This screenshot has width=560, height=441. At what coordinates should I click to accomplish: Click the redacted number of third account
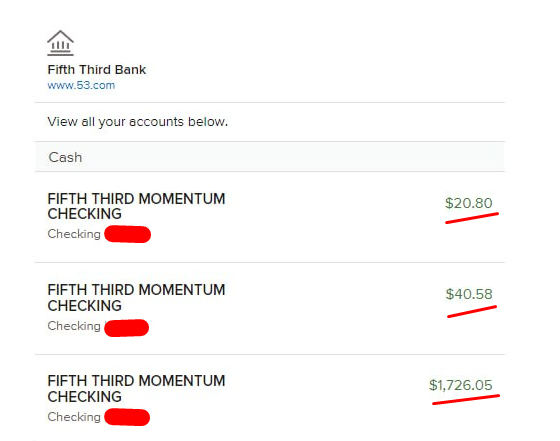pyautogui.click(x=127, y=417)
